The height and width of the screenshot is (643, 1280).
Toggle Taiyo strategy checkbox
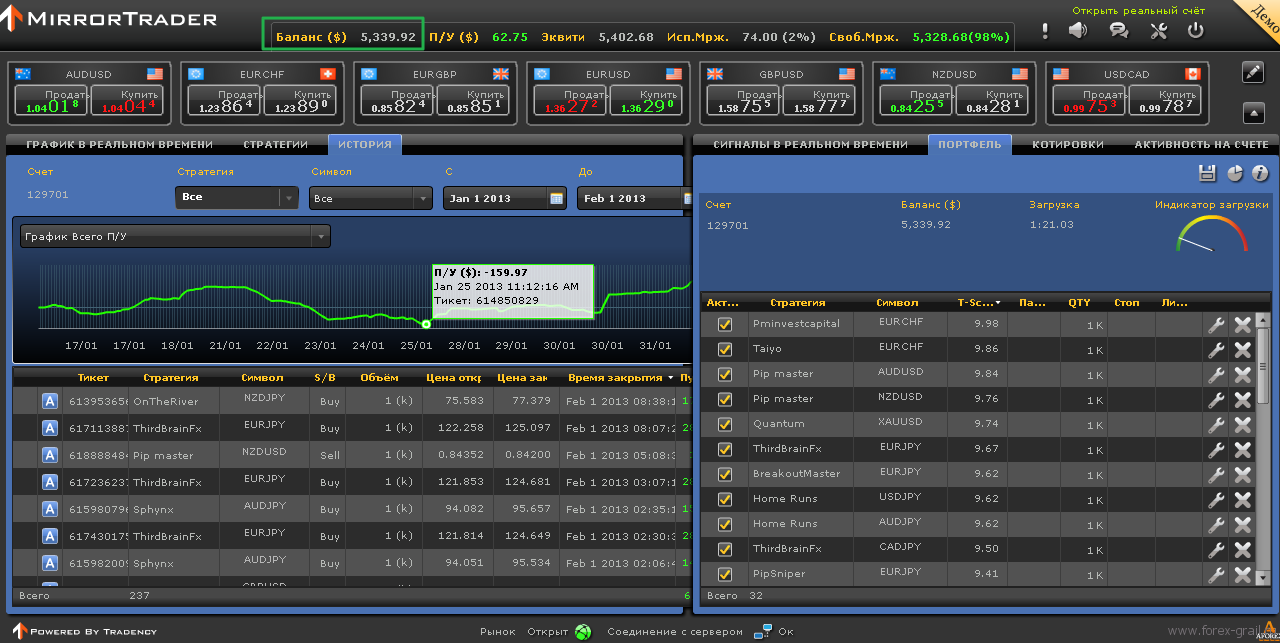(725, 349)
